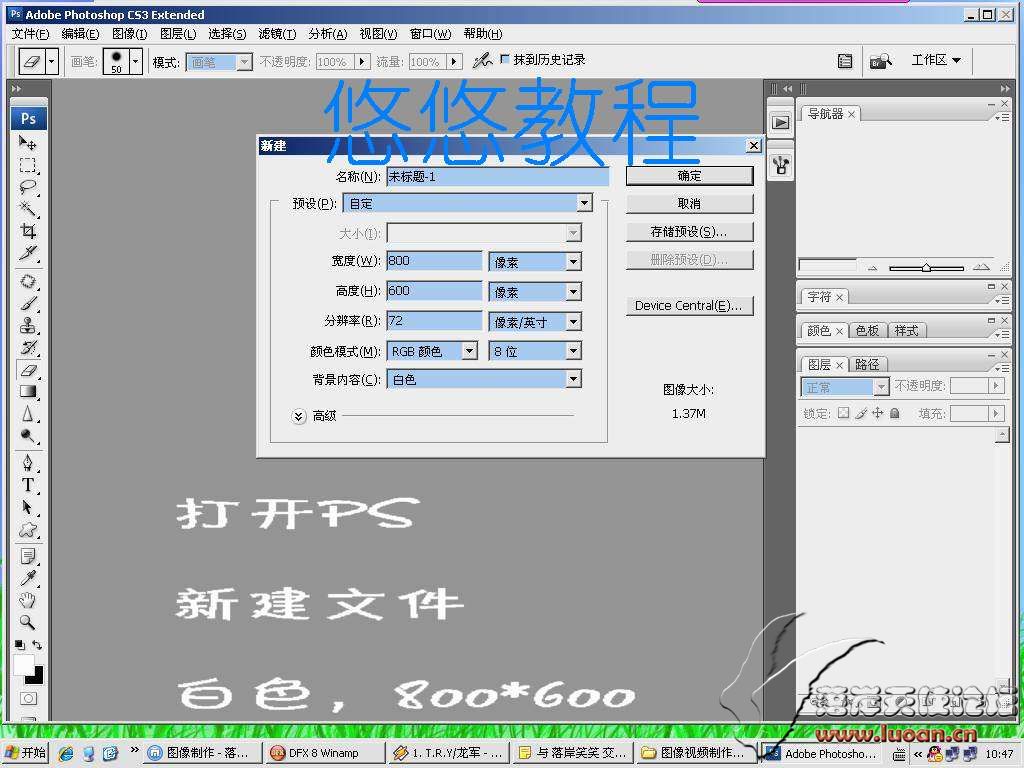
Task: Enable Erase to History checkbox
Action: click(504, 59)
